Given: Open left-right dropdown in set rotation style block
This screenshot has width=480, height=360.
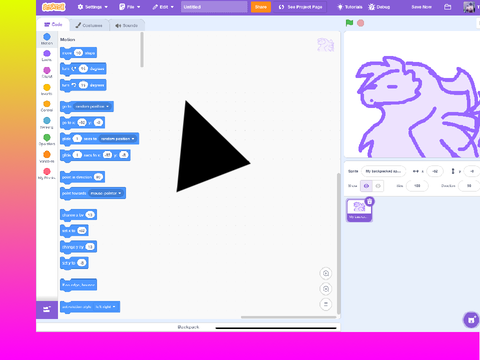Looking at the screenshot, I should (105, 307).
